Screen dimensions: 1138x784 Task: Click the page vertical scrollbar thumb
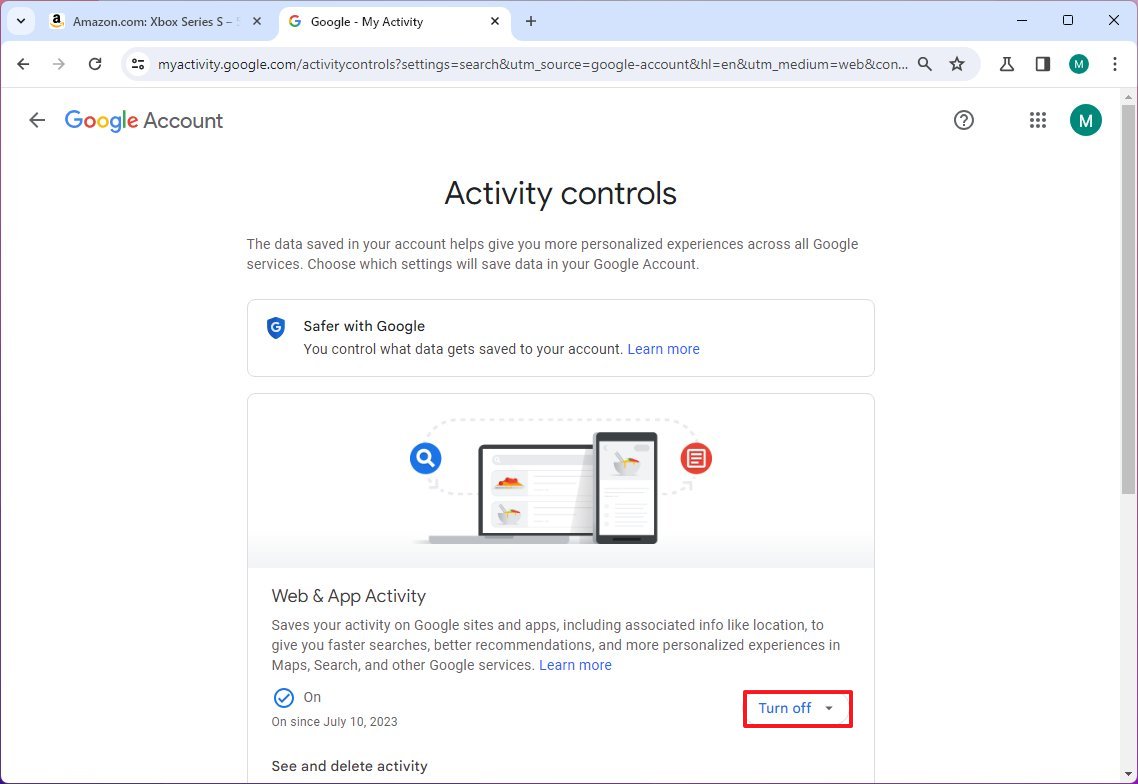1128,299
